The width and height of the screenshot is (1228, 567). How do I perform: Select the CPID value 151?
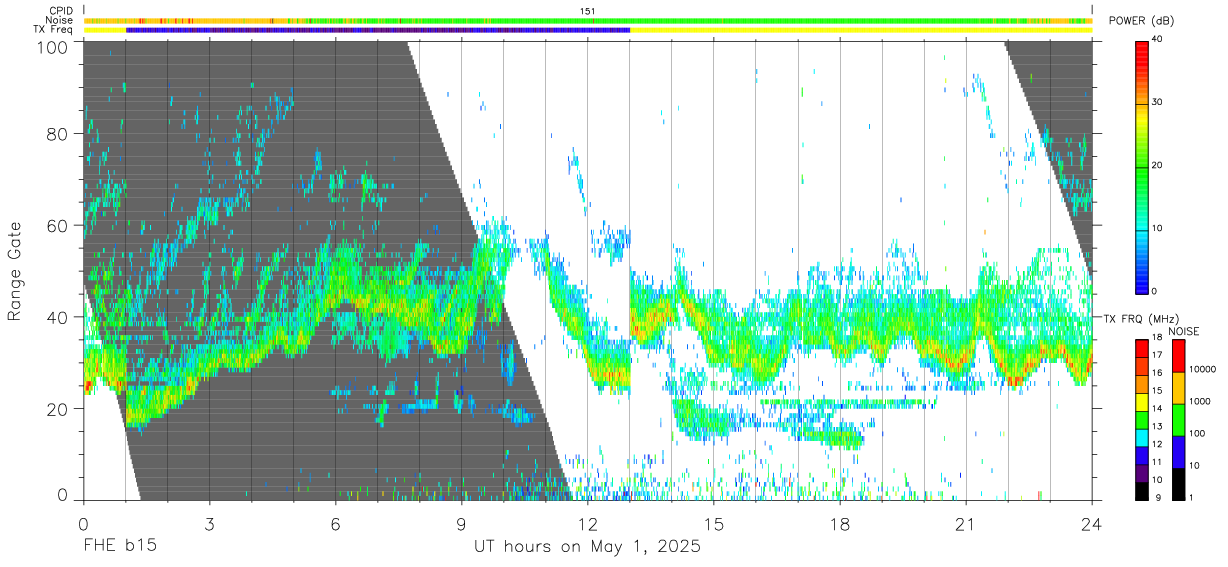(588, 10)
